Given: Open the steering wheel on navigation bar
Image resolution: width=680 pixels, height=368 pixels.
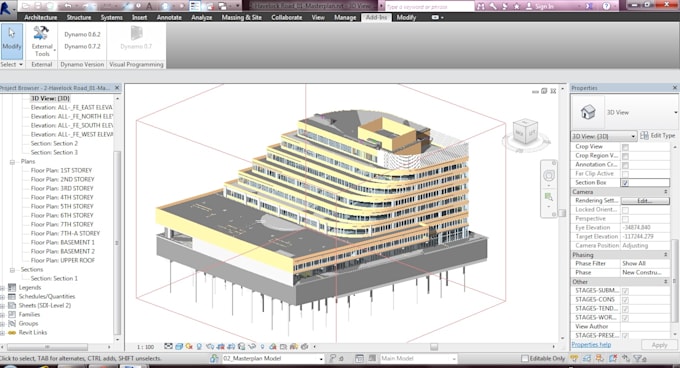Looking at the screenshot, I should (x=549, y=176).
